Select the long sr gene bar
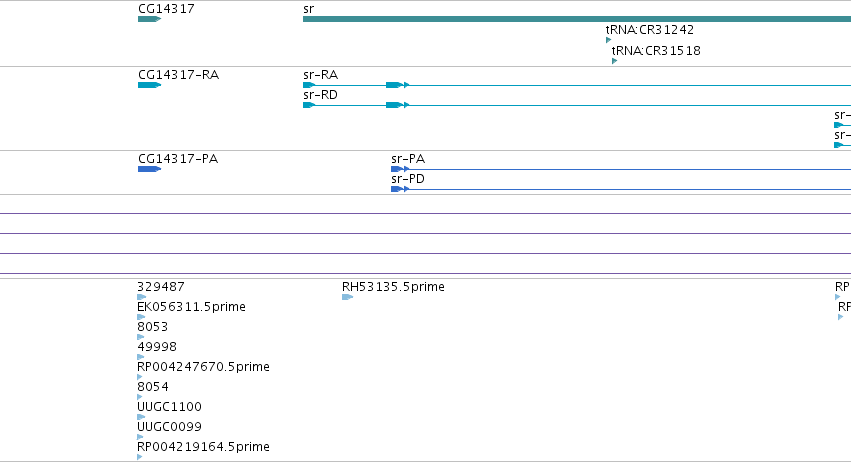This screenshot has height=462, width=851. (576, 19)
